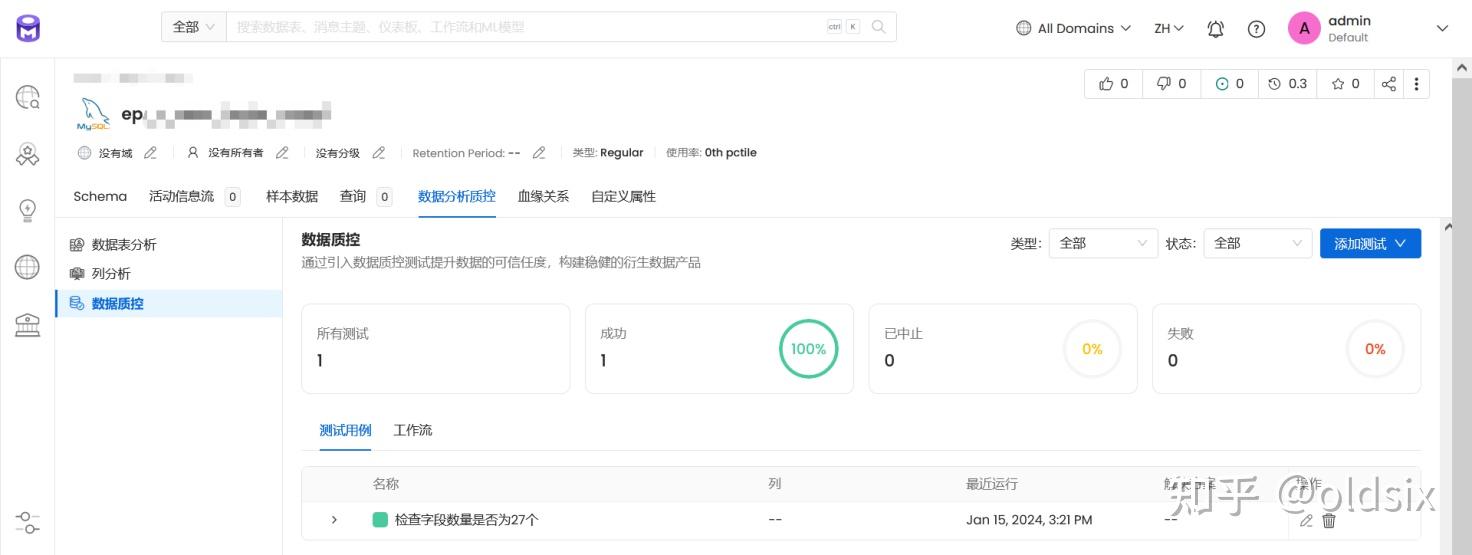Click the 使用率: 0th pctile label
Viewport: 1472px width, 555px height.
(x=711, y=153)
